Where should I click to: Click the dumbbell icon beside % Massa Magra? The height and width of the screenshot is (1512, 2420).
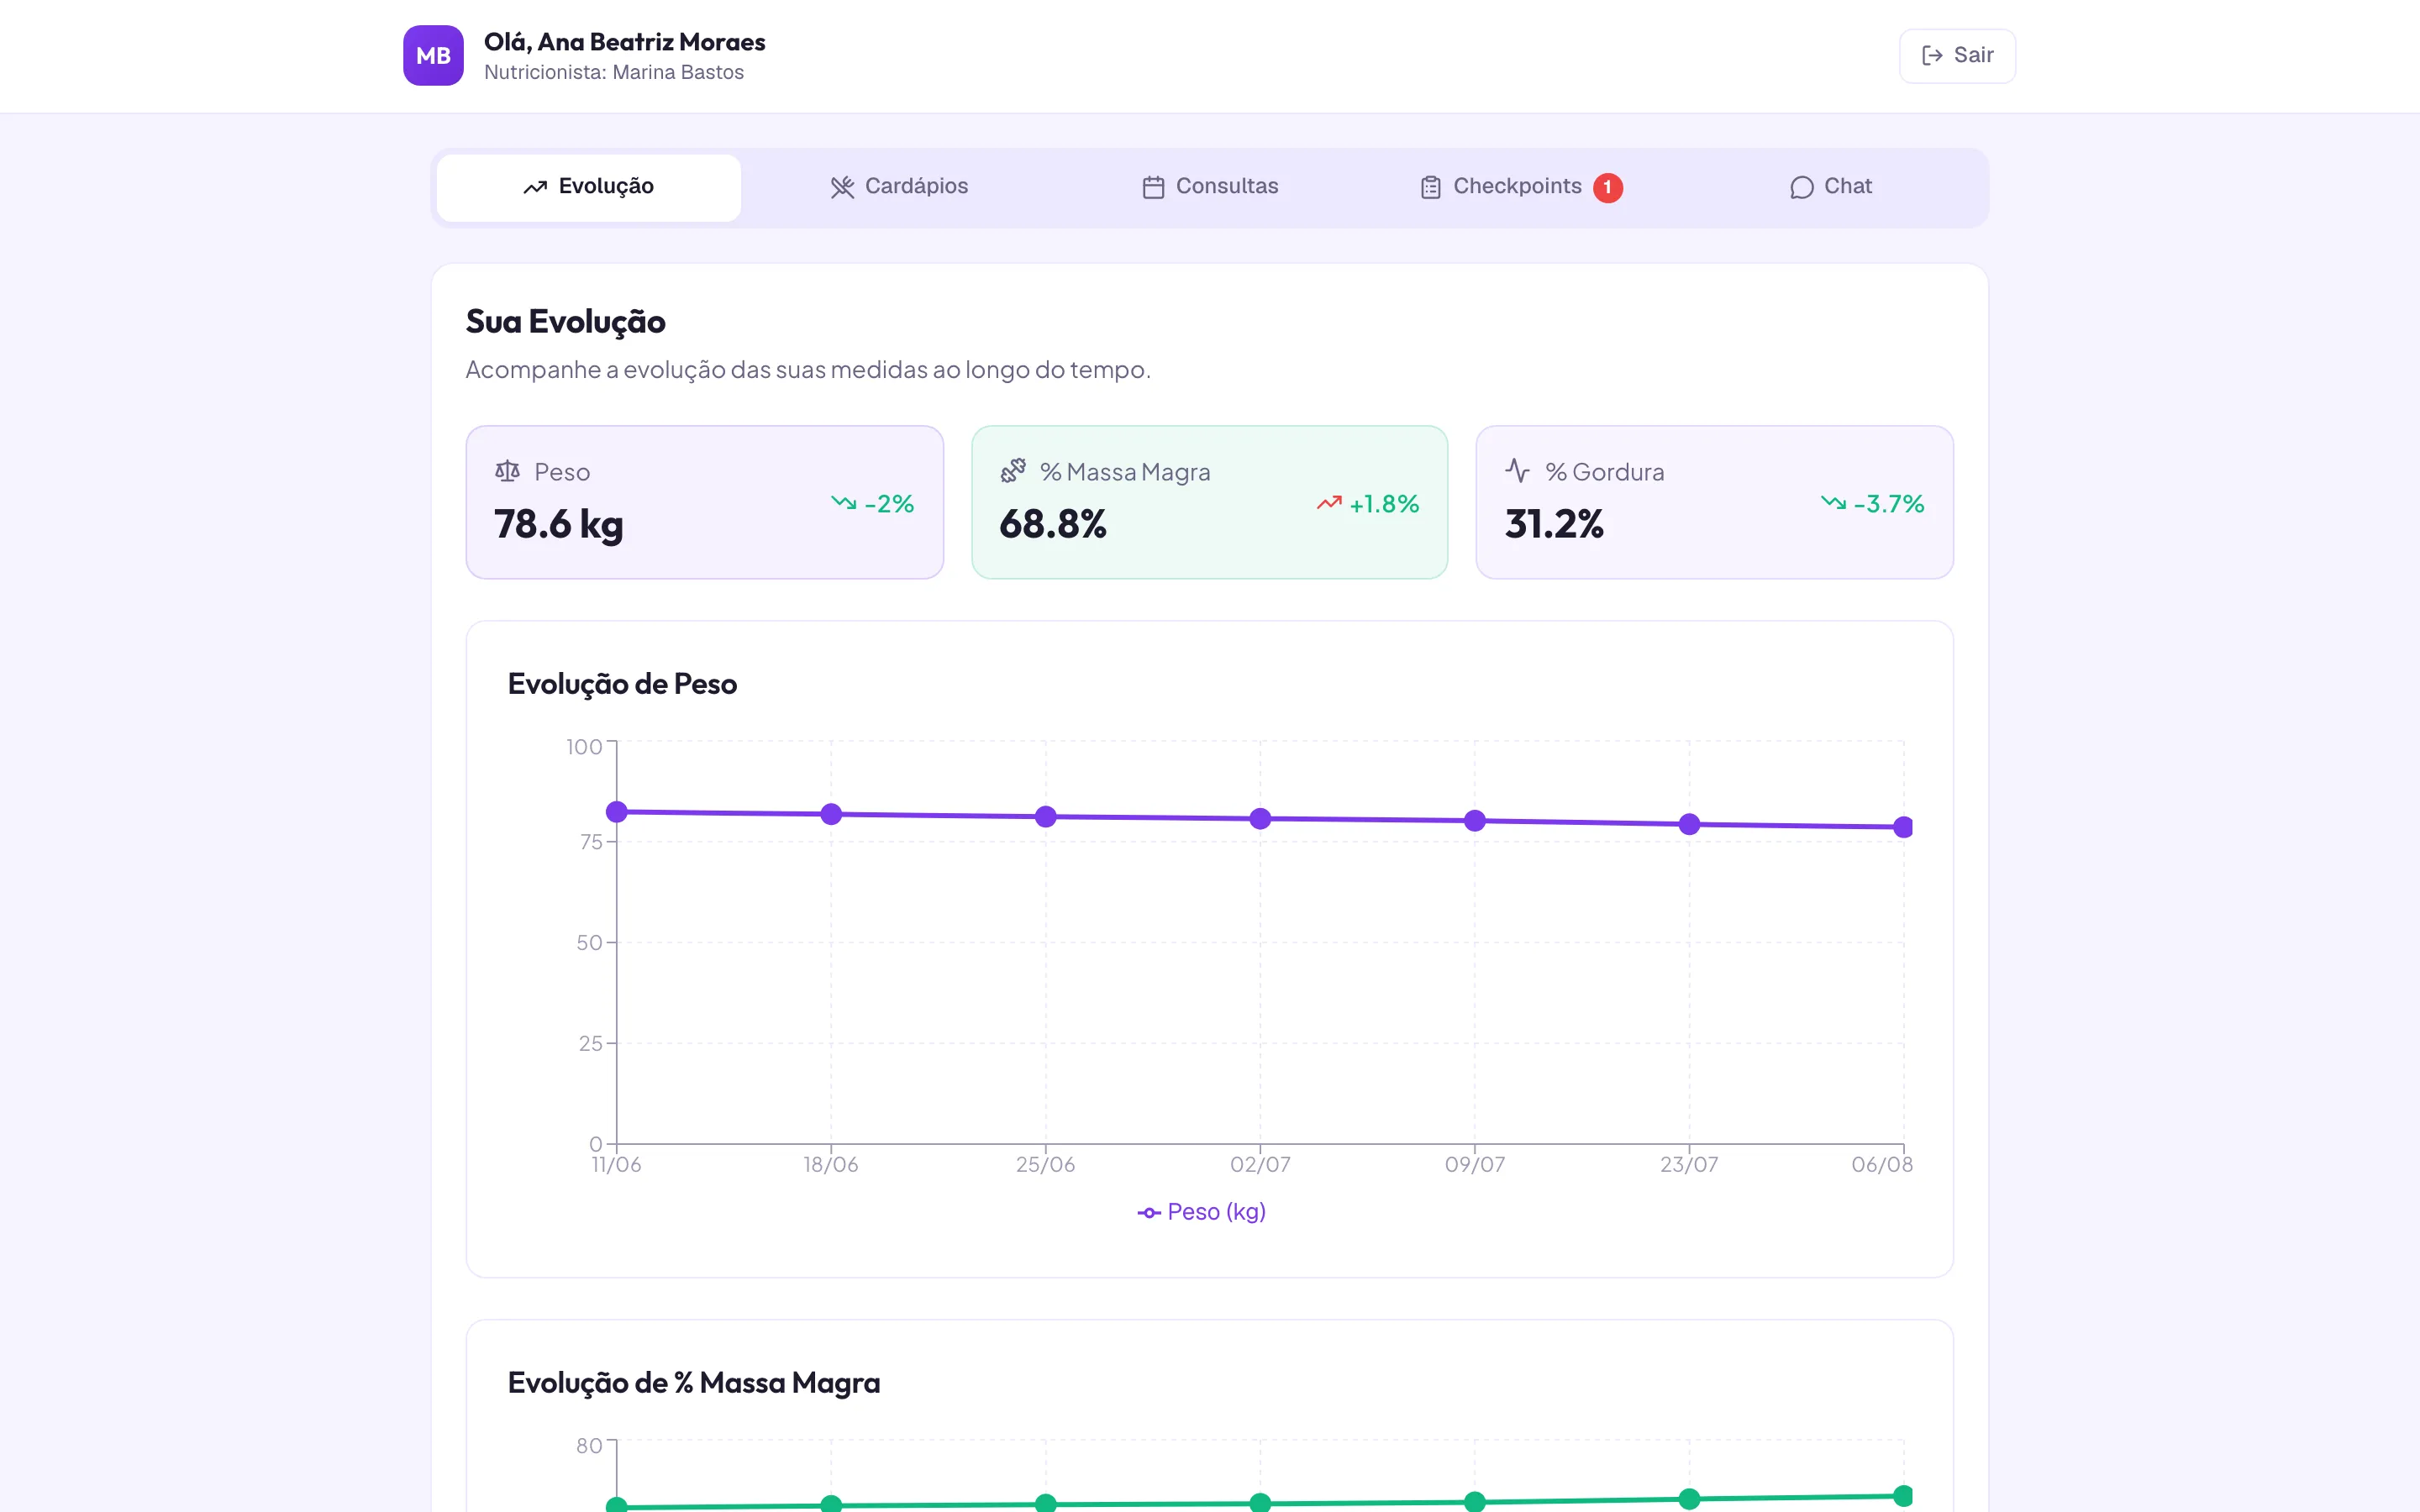point(1013,471)
